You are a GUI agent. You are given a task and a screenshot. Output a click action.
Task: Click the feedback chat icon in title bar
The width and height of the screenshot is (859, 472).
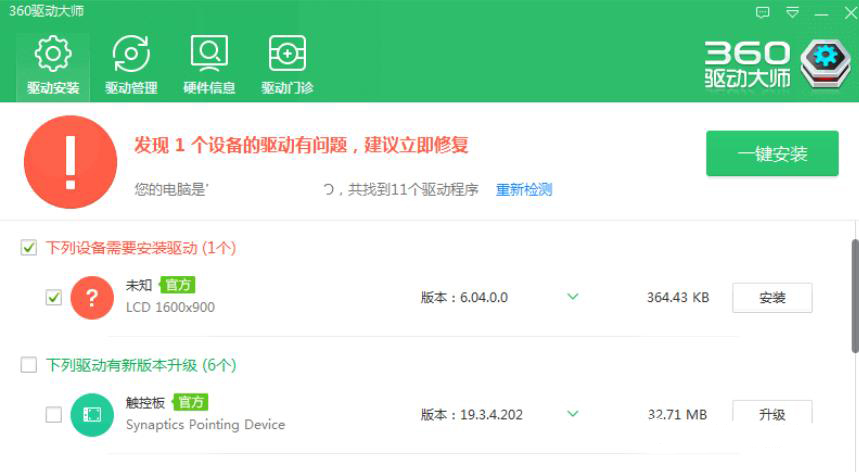coord(763,13)
